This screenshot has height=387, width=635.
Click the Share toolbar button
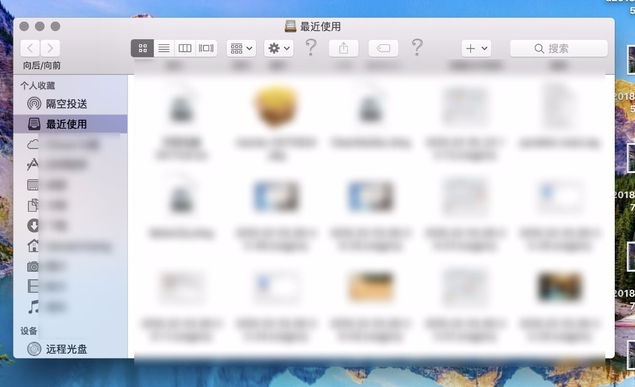(x=343, y=49)
